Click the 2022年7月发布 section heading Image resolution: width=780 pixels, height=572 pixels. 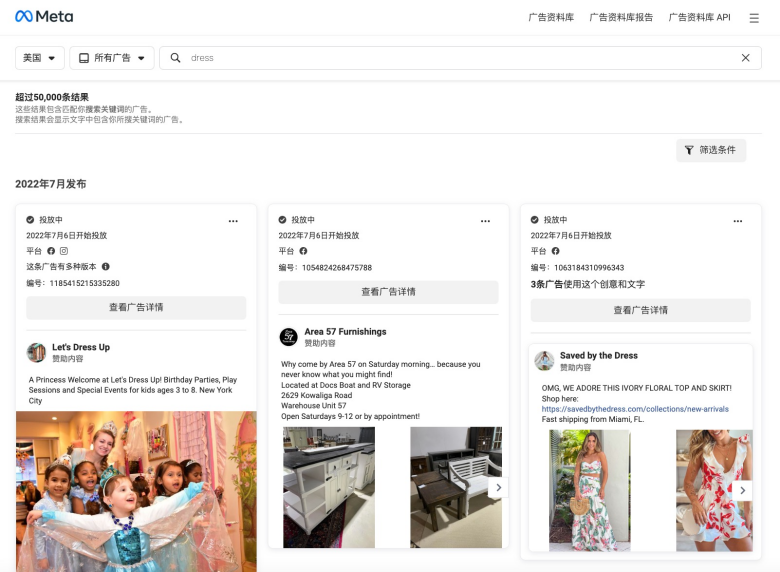(51, 184)
